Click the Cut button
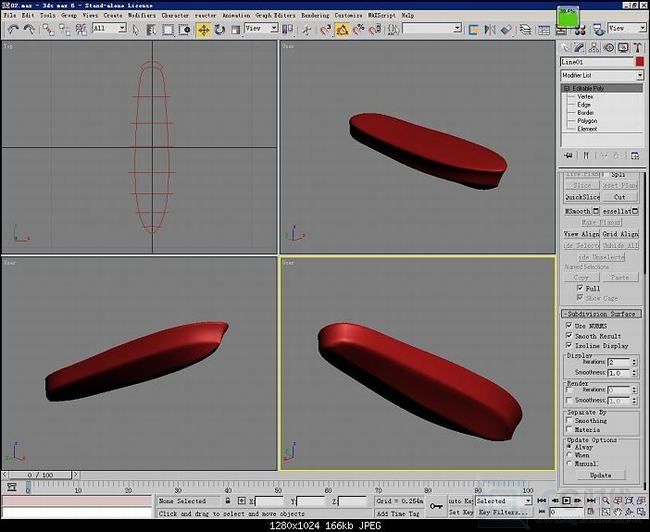Viewport: 650px width, 532px height. click(x=620, y=197)
